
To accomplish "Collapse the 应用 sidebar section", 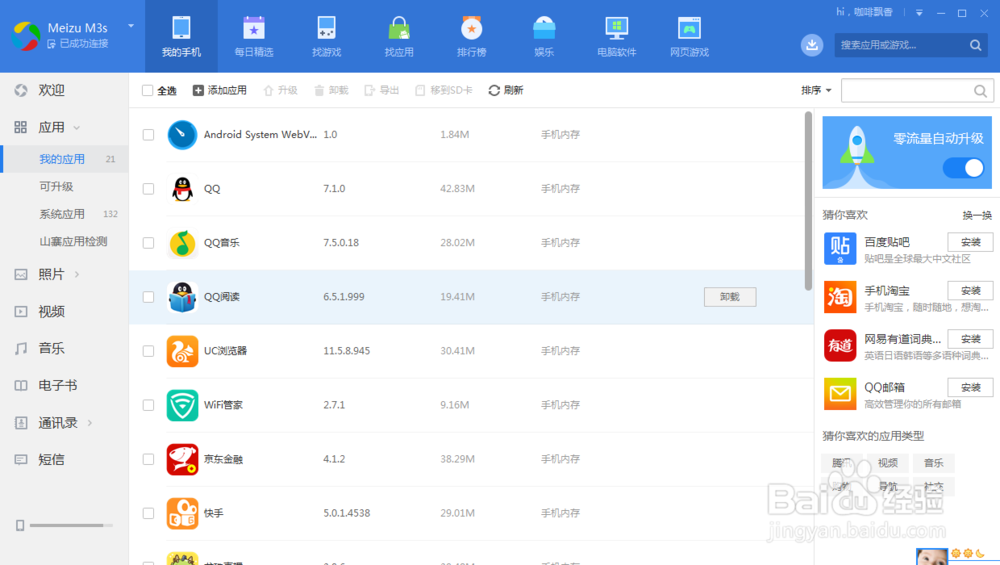I will pos(77,128).
